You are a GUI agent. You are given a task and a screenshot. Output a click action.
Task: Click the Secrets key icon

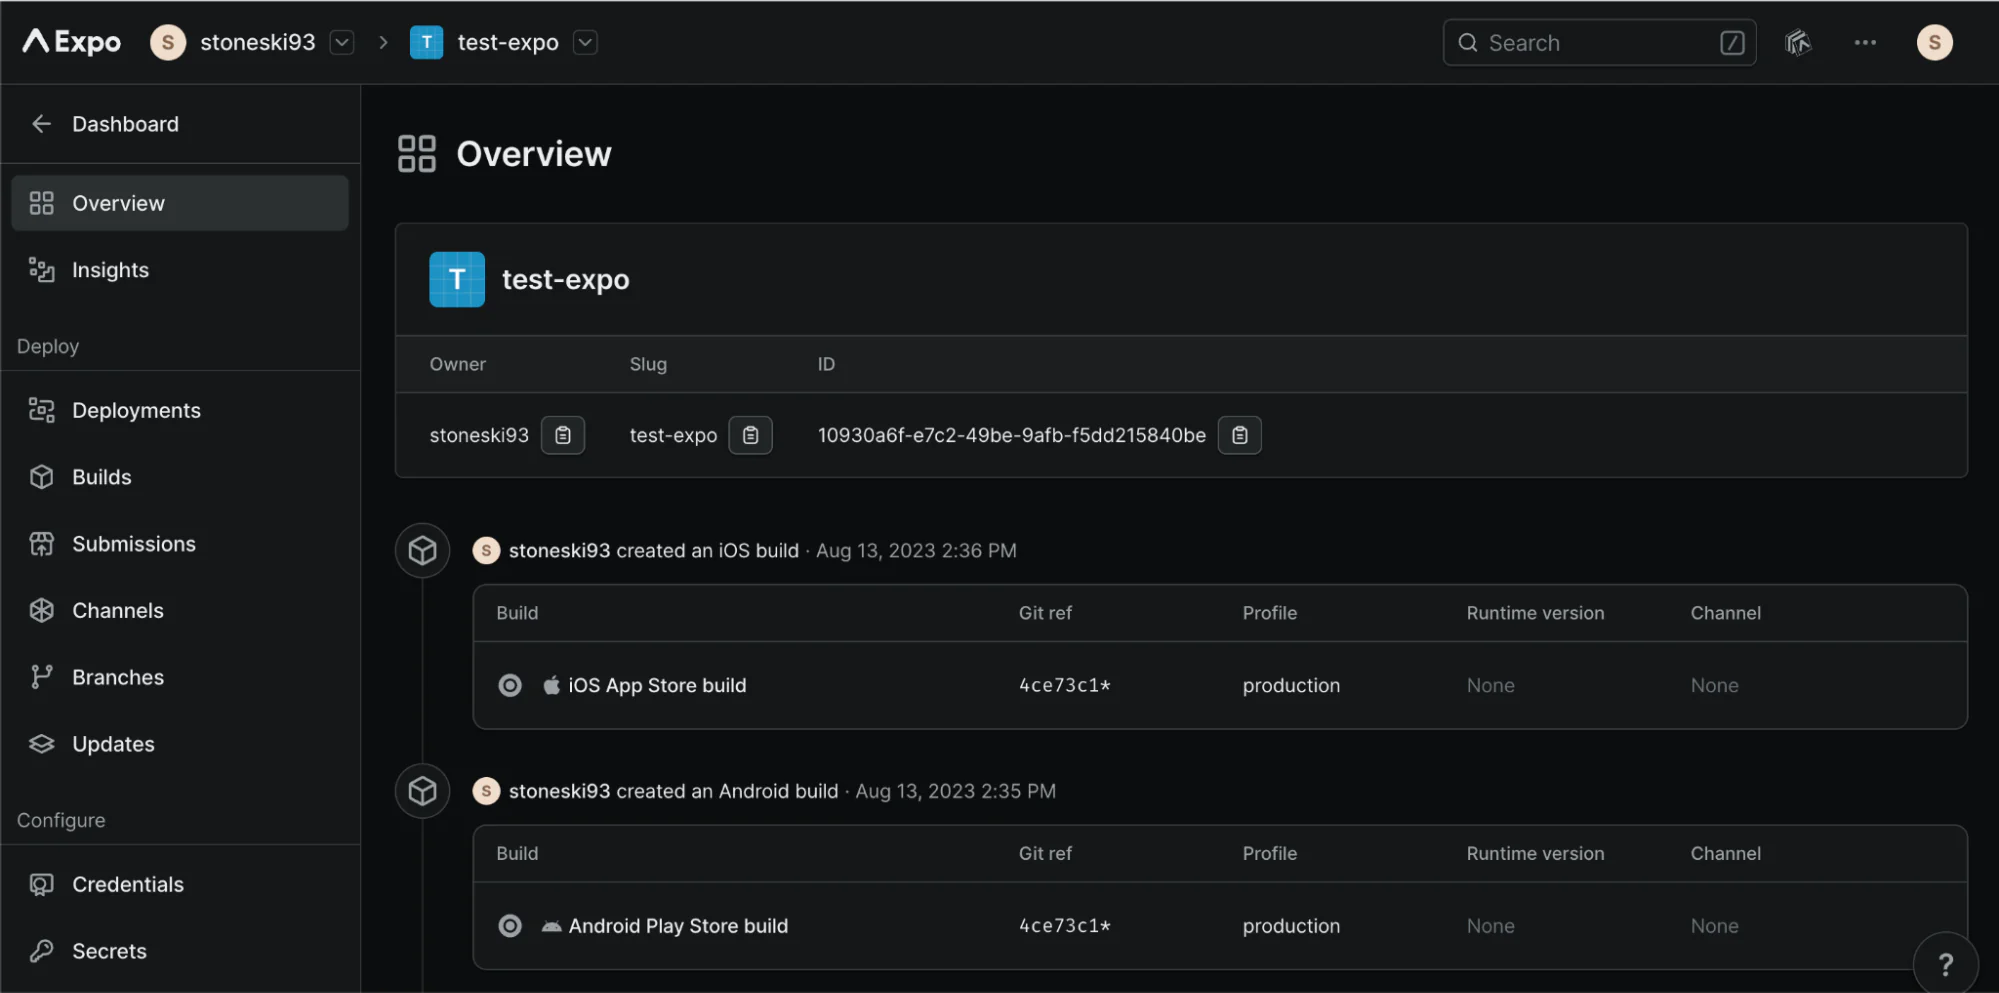click(41, 951)
